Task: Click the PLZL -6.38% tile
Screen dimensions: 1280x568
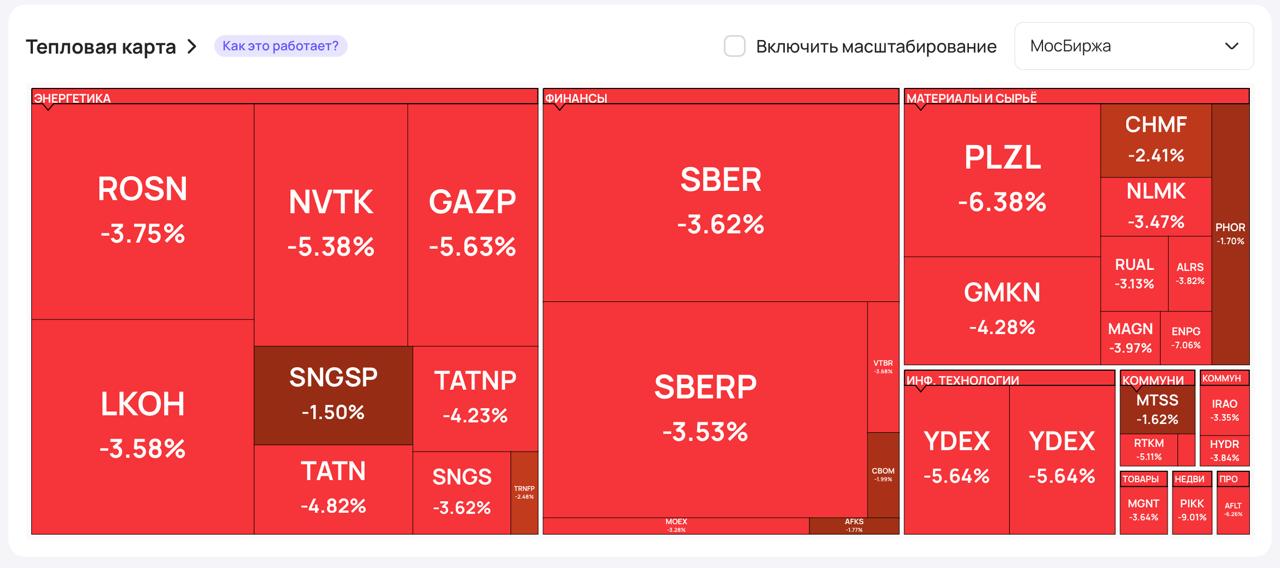Action: (x=1002, y=178)
